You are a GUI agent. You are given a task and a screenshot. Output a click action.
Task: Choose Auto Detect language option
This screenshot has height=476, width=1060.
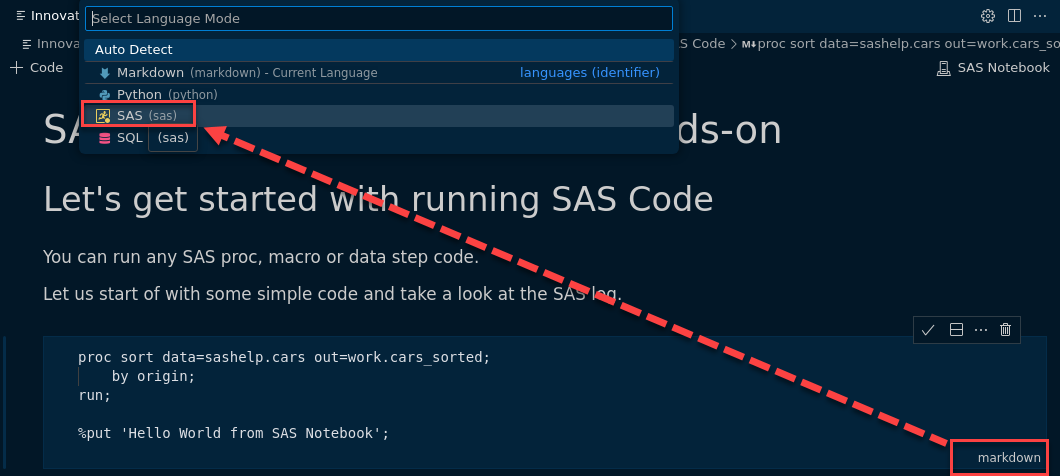click(134, 50)
